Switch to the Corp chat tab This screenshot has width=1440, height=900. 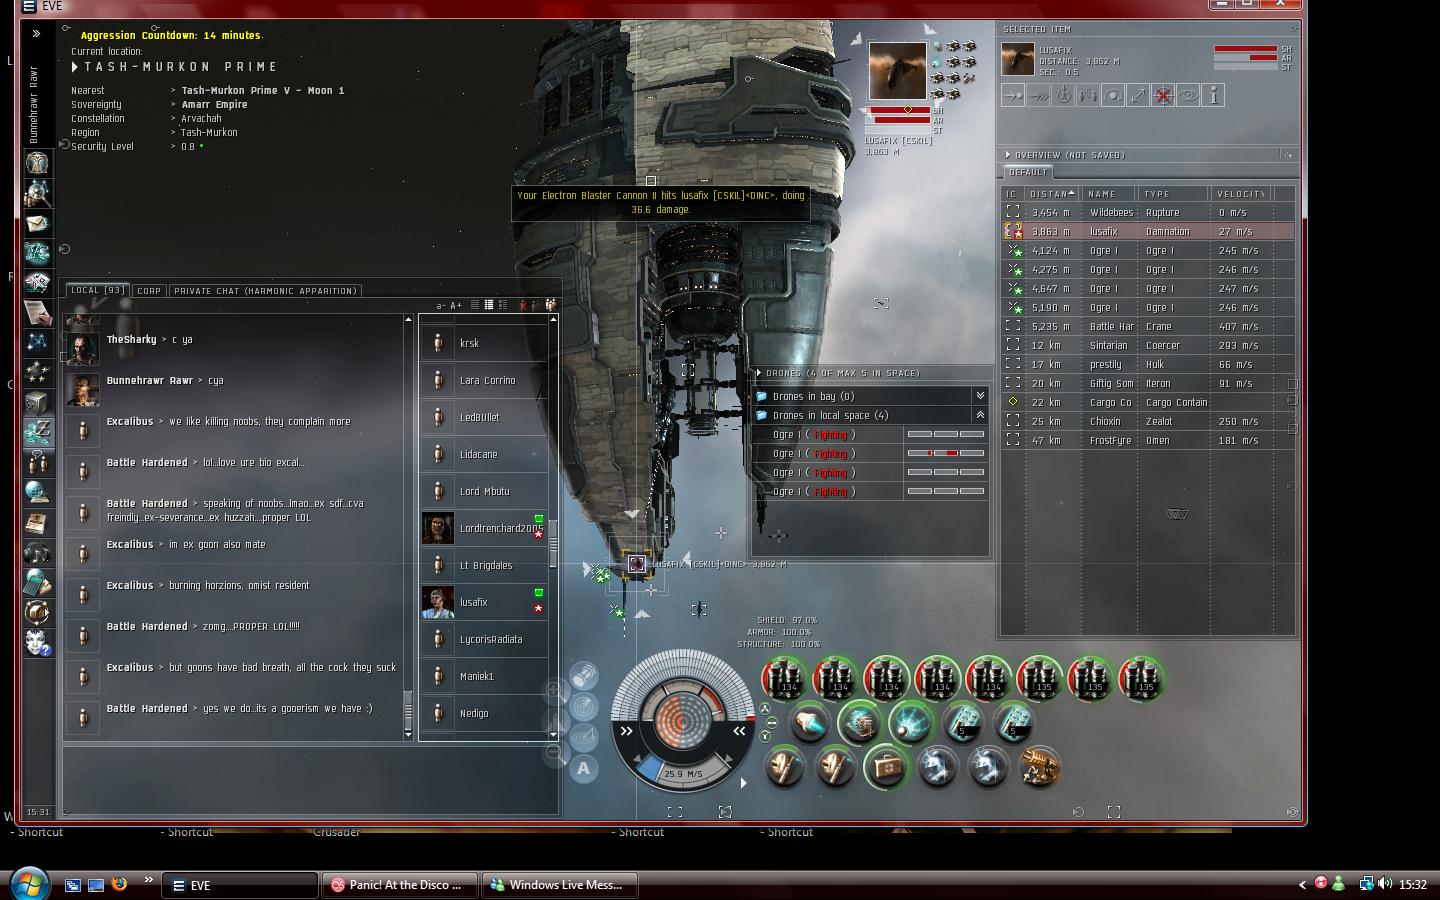click(149, 291)
